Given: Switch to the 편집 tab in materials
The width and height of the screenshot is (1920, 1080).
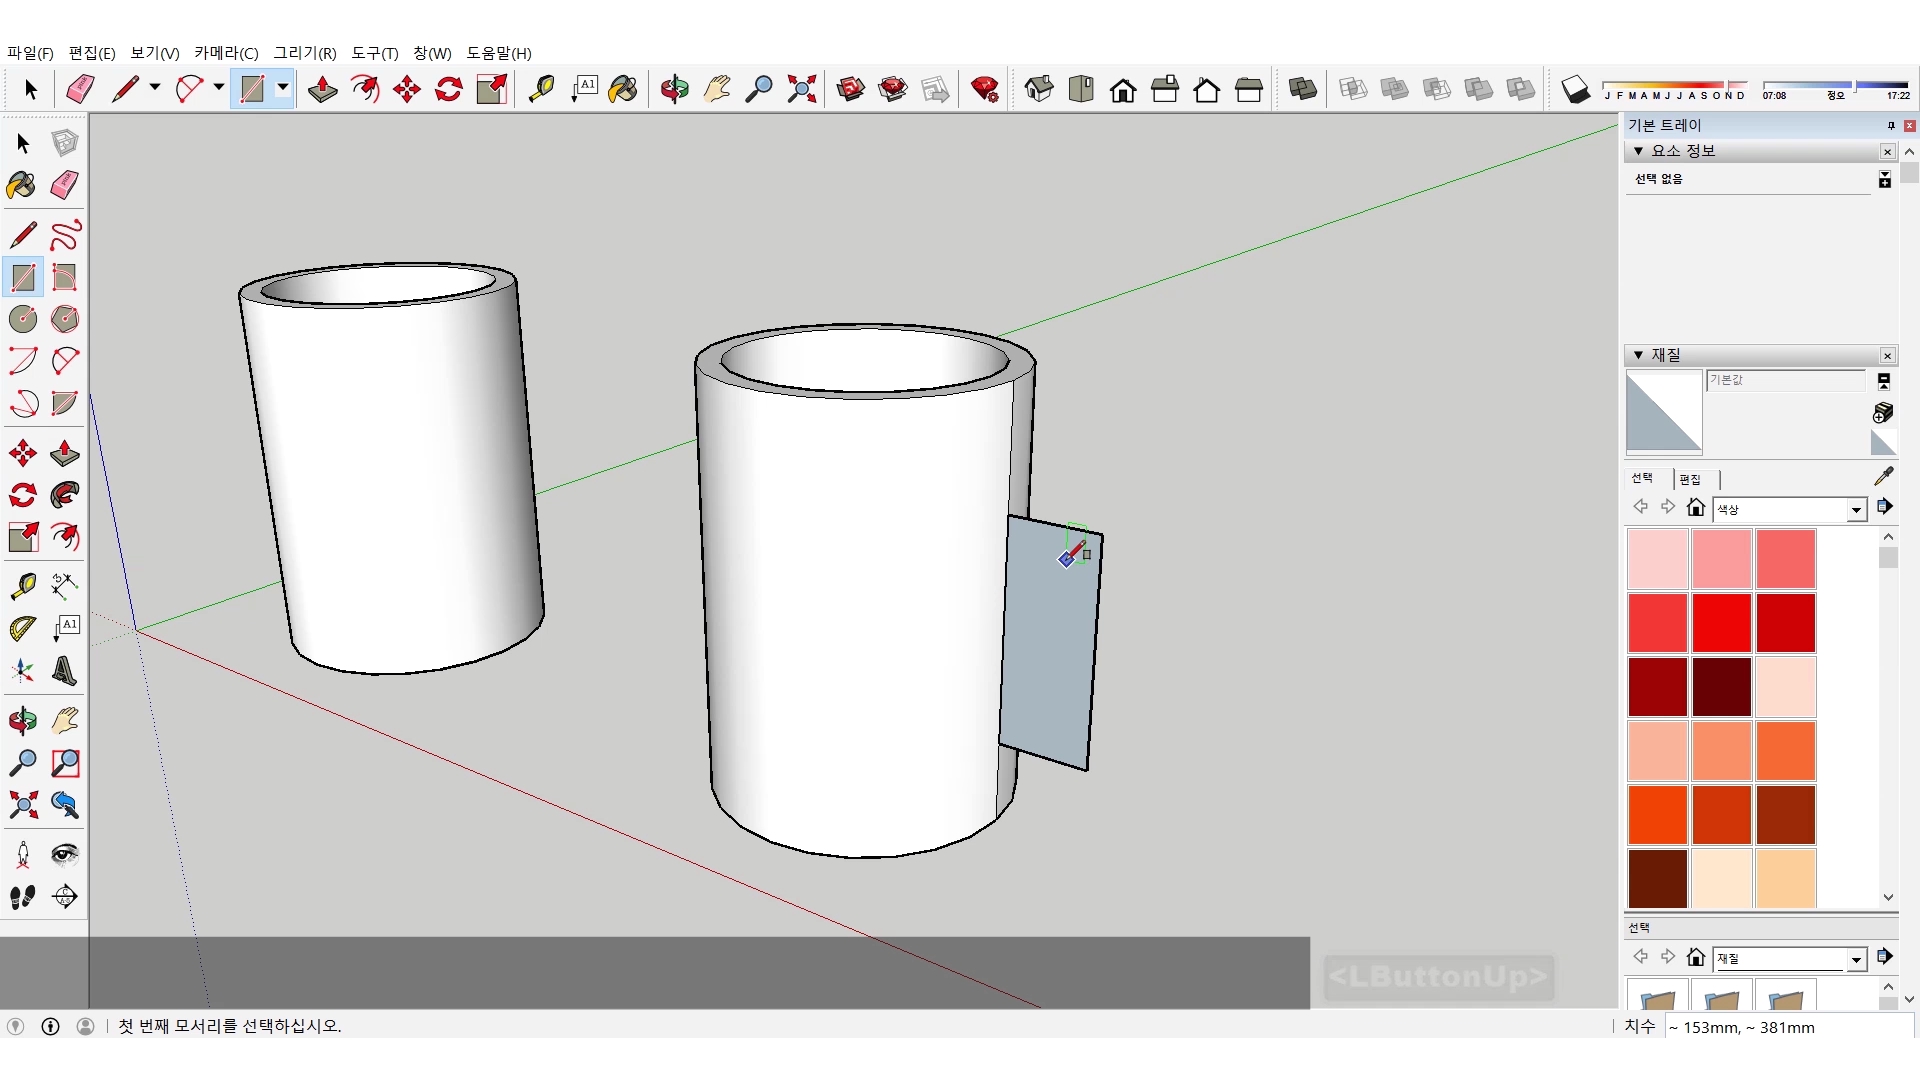Looking at the screenshot, I should click(1690, 479).
